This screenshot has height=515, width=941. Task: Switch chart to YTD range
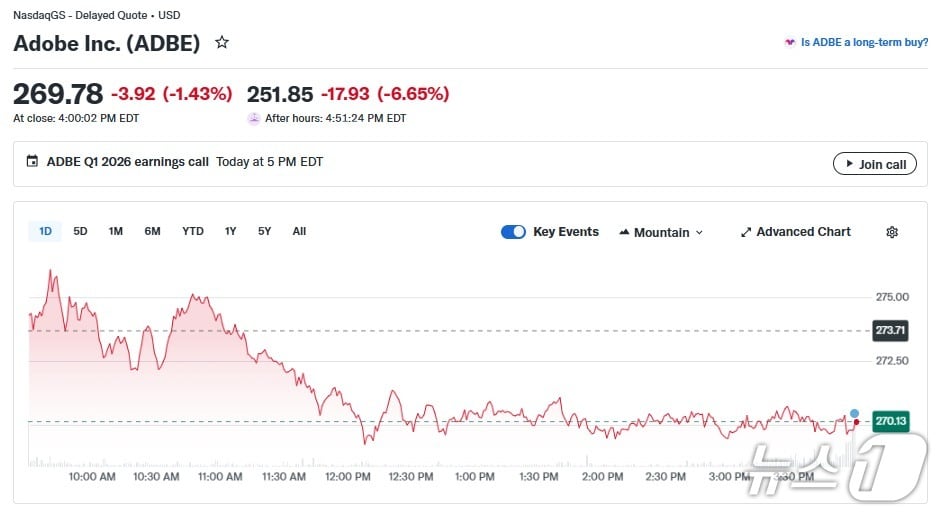tap(193, 232)
